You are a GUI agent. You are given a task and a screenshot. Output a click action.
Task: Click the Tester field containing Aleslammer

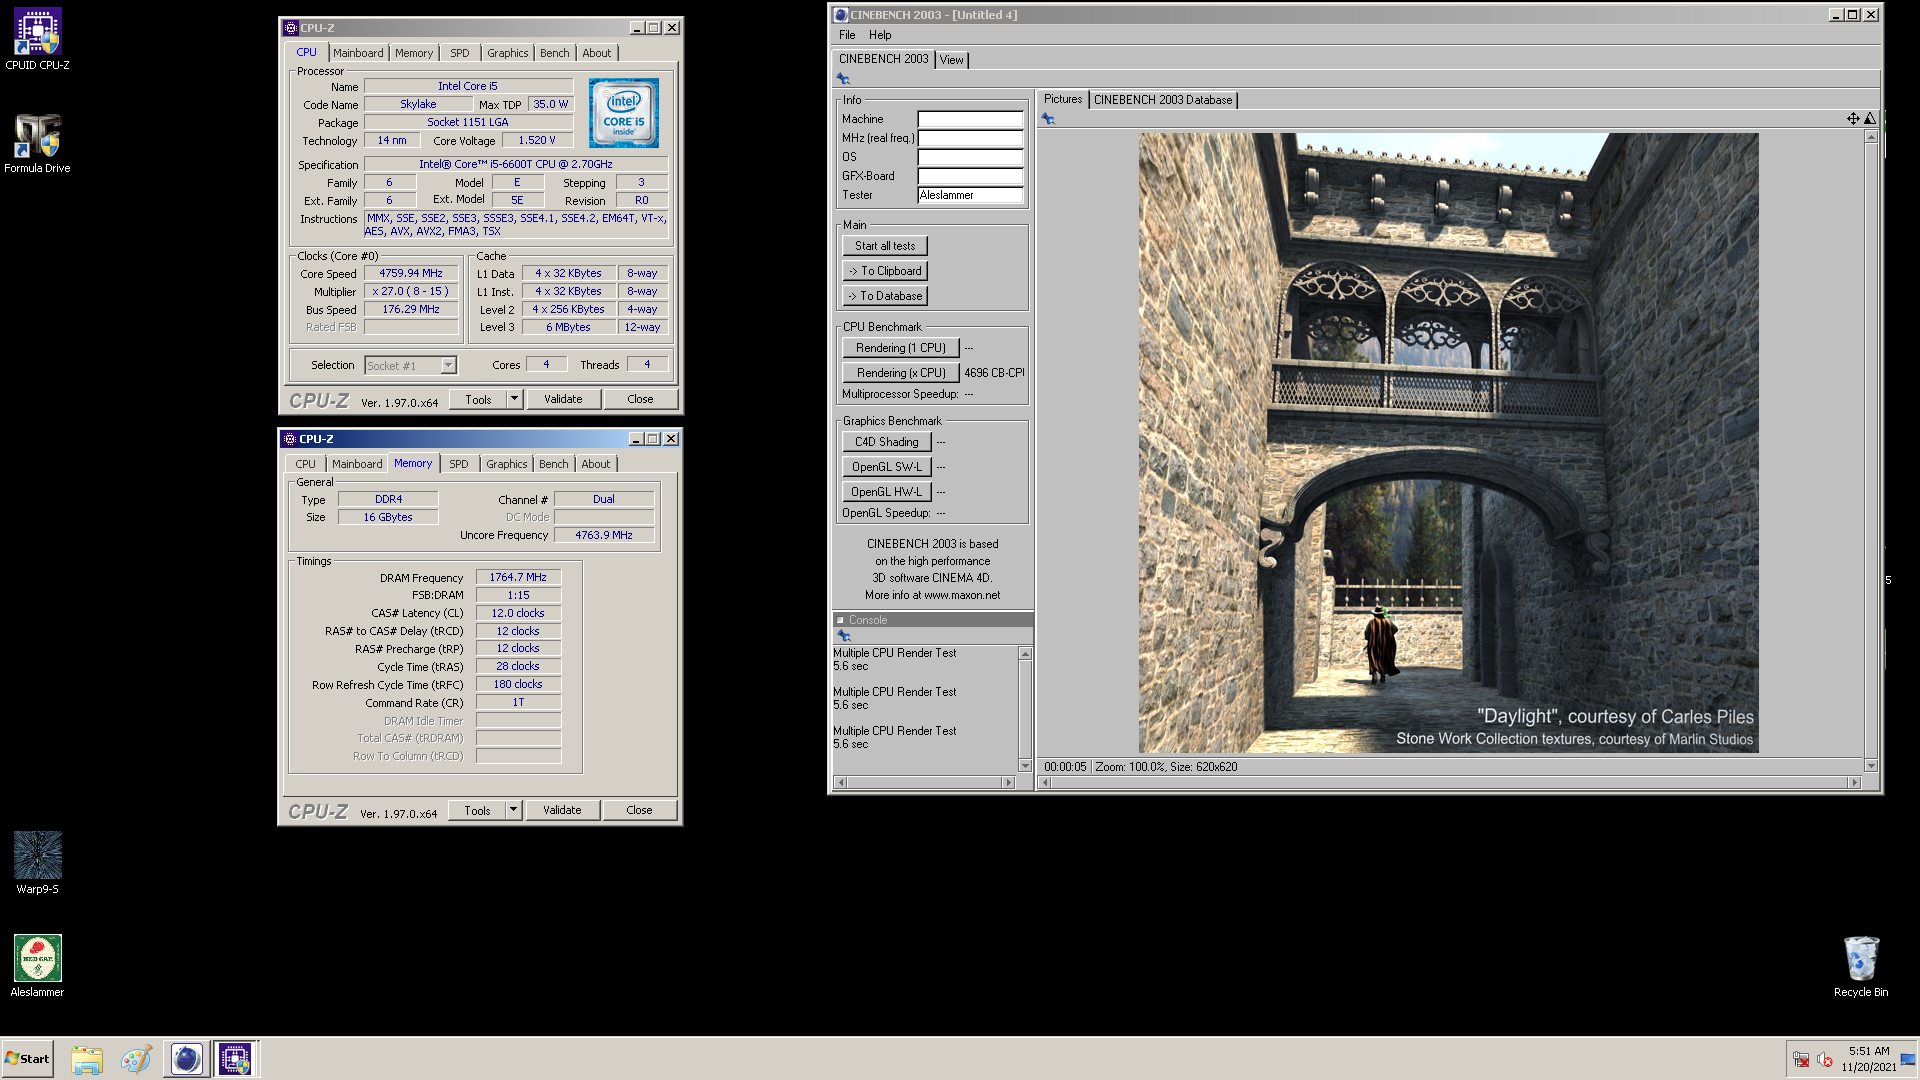tap(970, 195)
